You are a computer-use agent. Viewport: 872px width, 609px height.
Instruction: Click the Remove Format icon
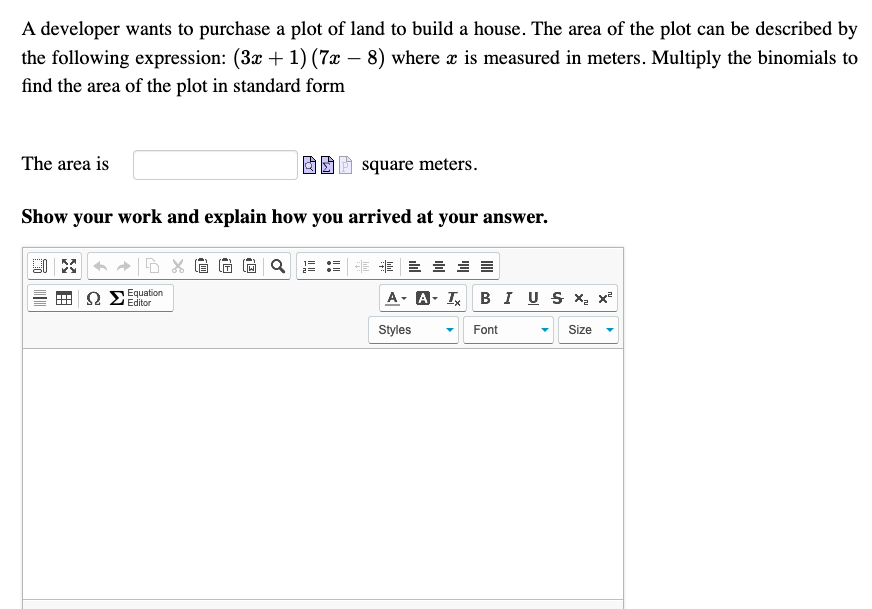454,299
